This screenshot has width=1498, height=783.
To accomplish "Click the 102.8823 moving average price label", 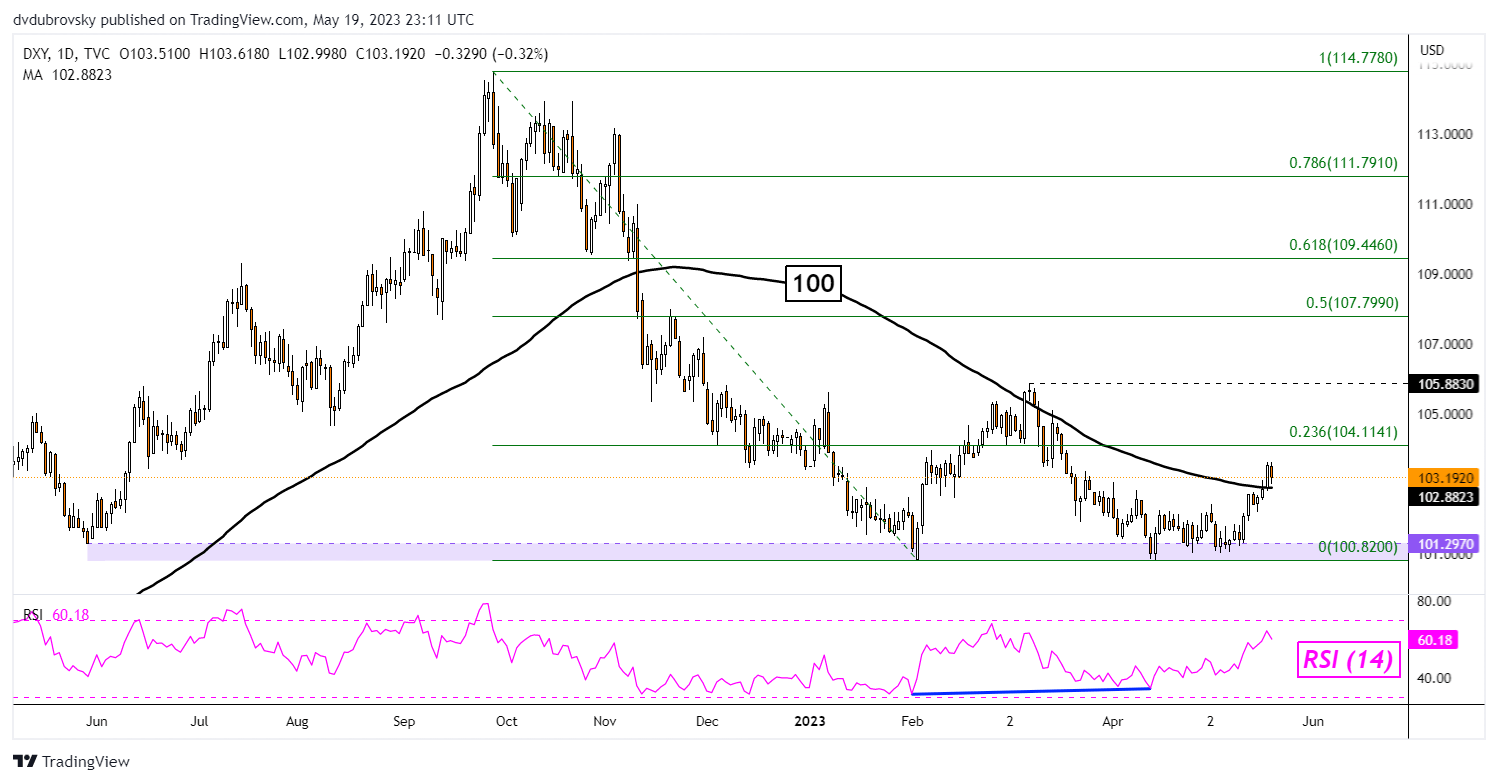I will [x=1442, y=495].
